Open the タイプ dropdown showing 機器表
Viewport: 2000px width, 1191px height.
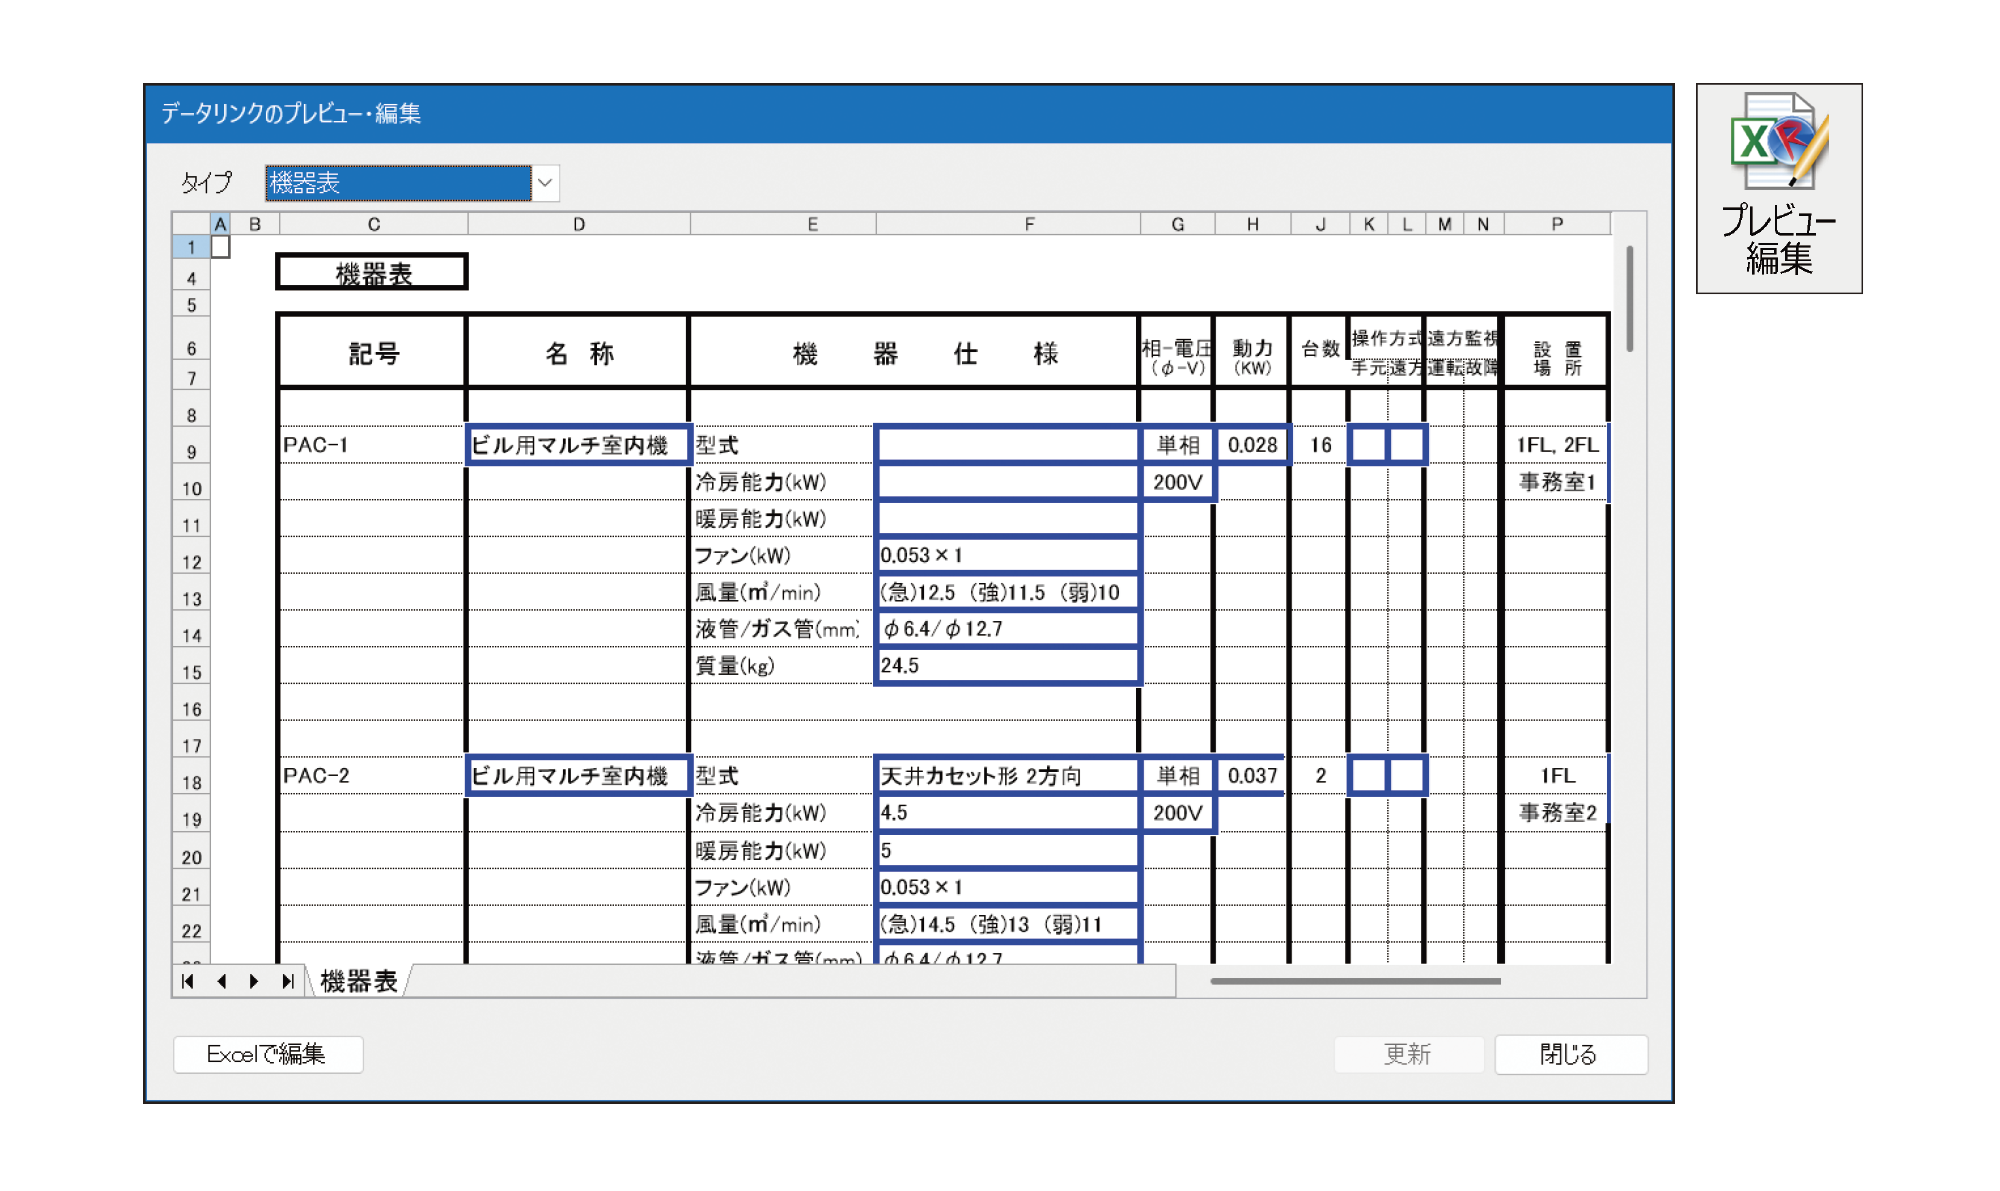coord(545,183)
